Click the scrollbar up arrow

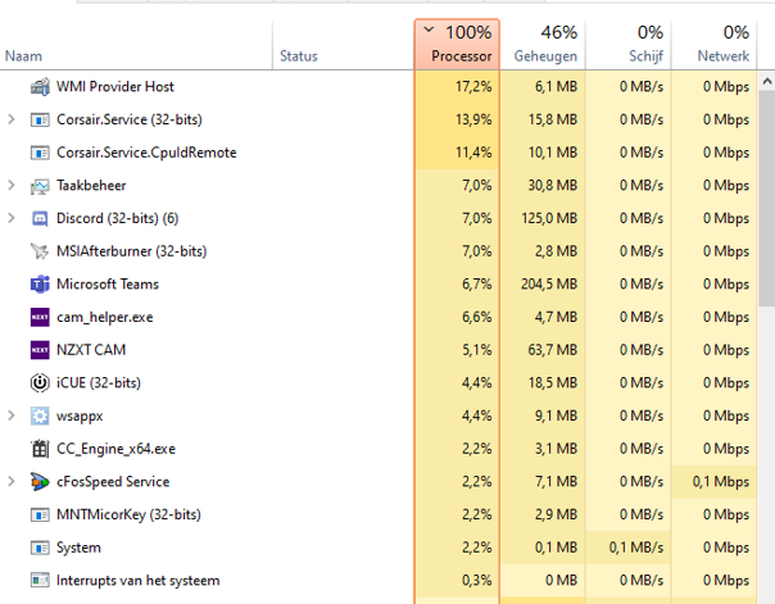(767, 81)
